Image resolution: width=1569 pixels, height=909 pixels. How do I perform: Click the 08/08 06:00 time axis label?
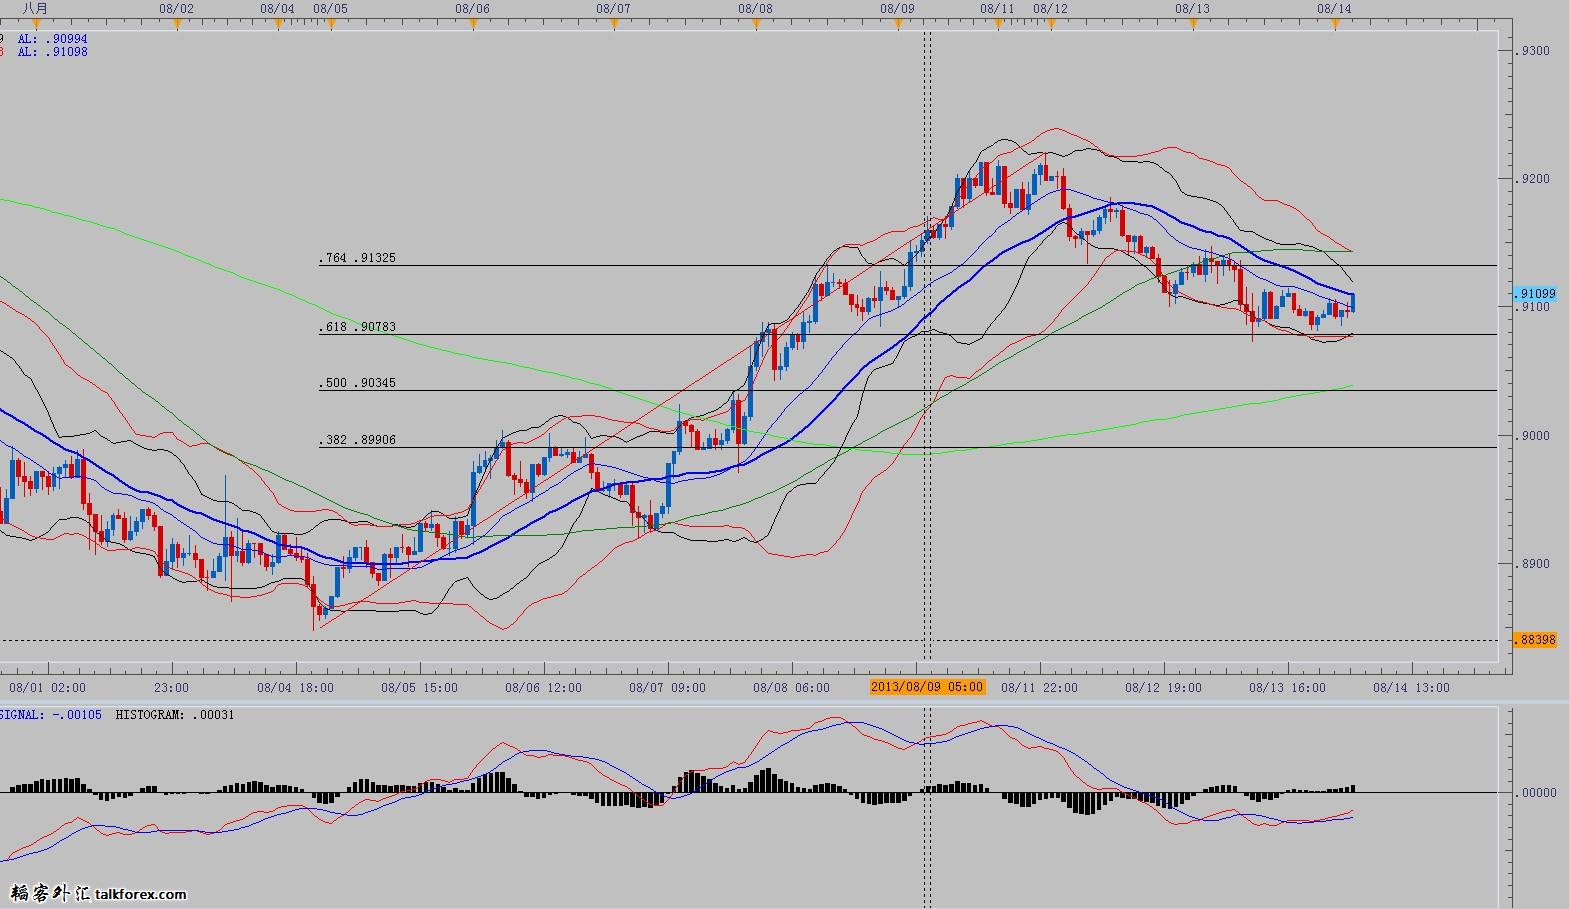791,687
